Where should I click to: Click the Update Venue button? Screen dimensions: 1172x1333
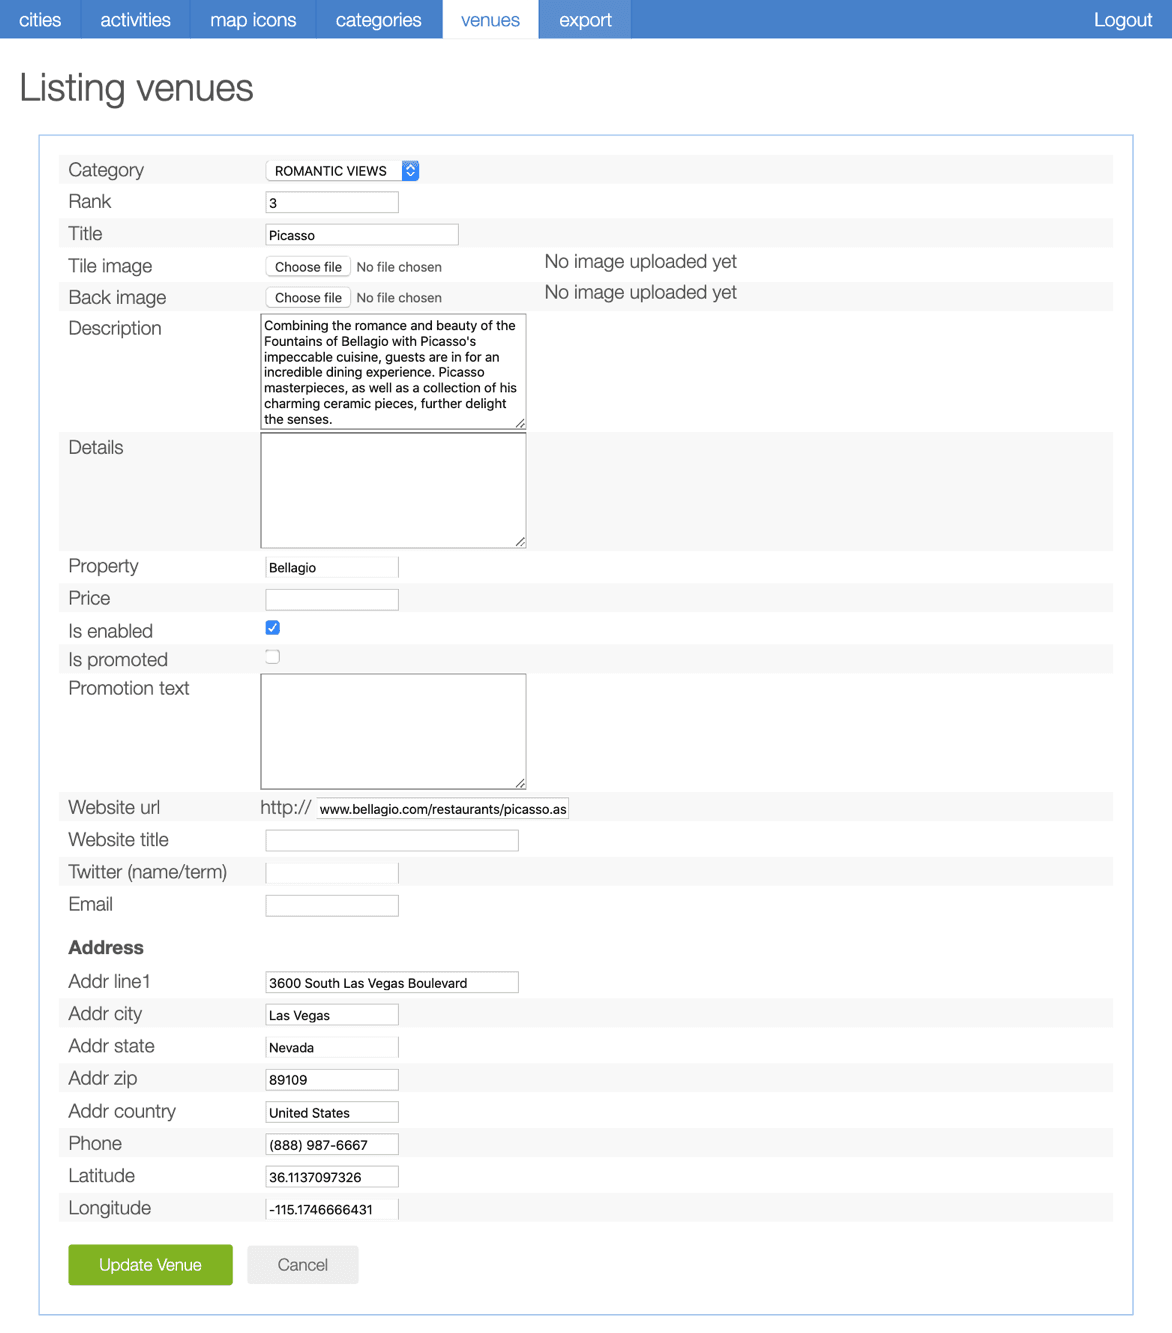click(x=150, y=1265)
